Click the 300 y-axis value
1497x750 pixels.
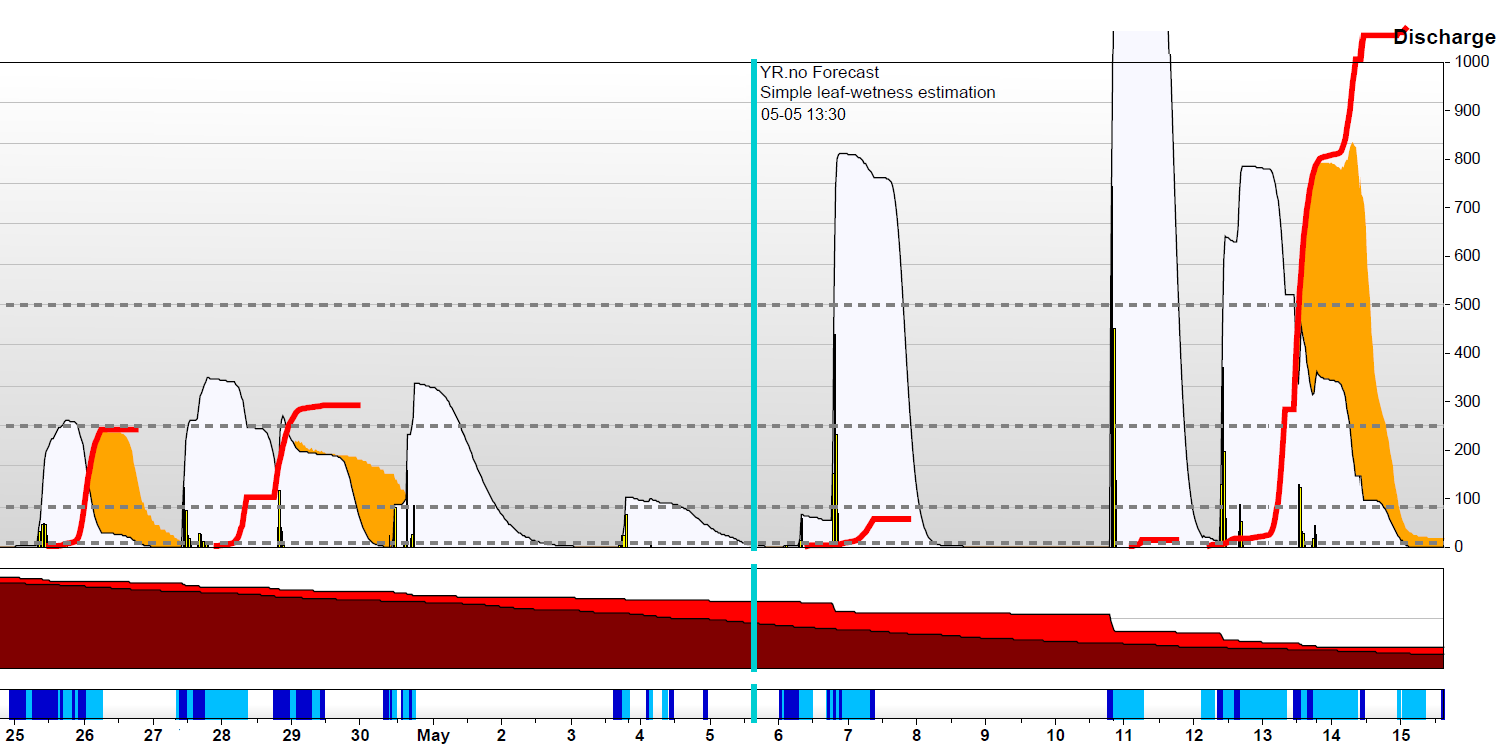tap(1468, 402)
